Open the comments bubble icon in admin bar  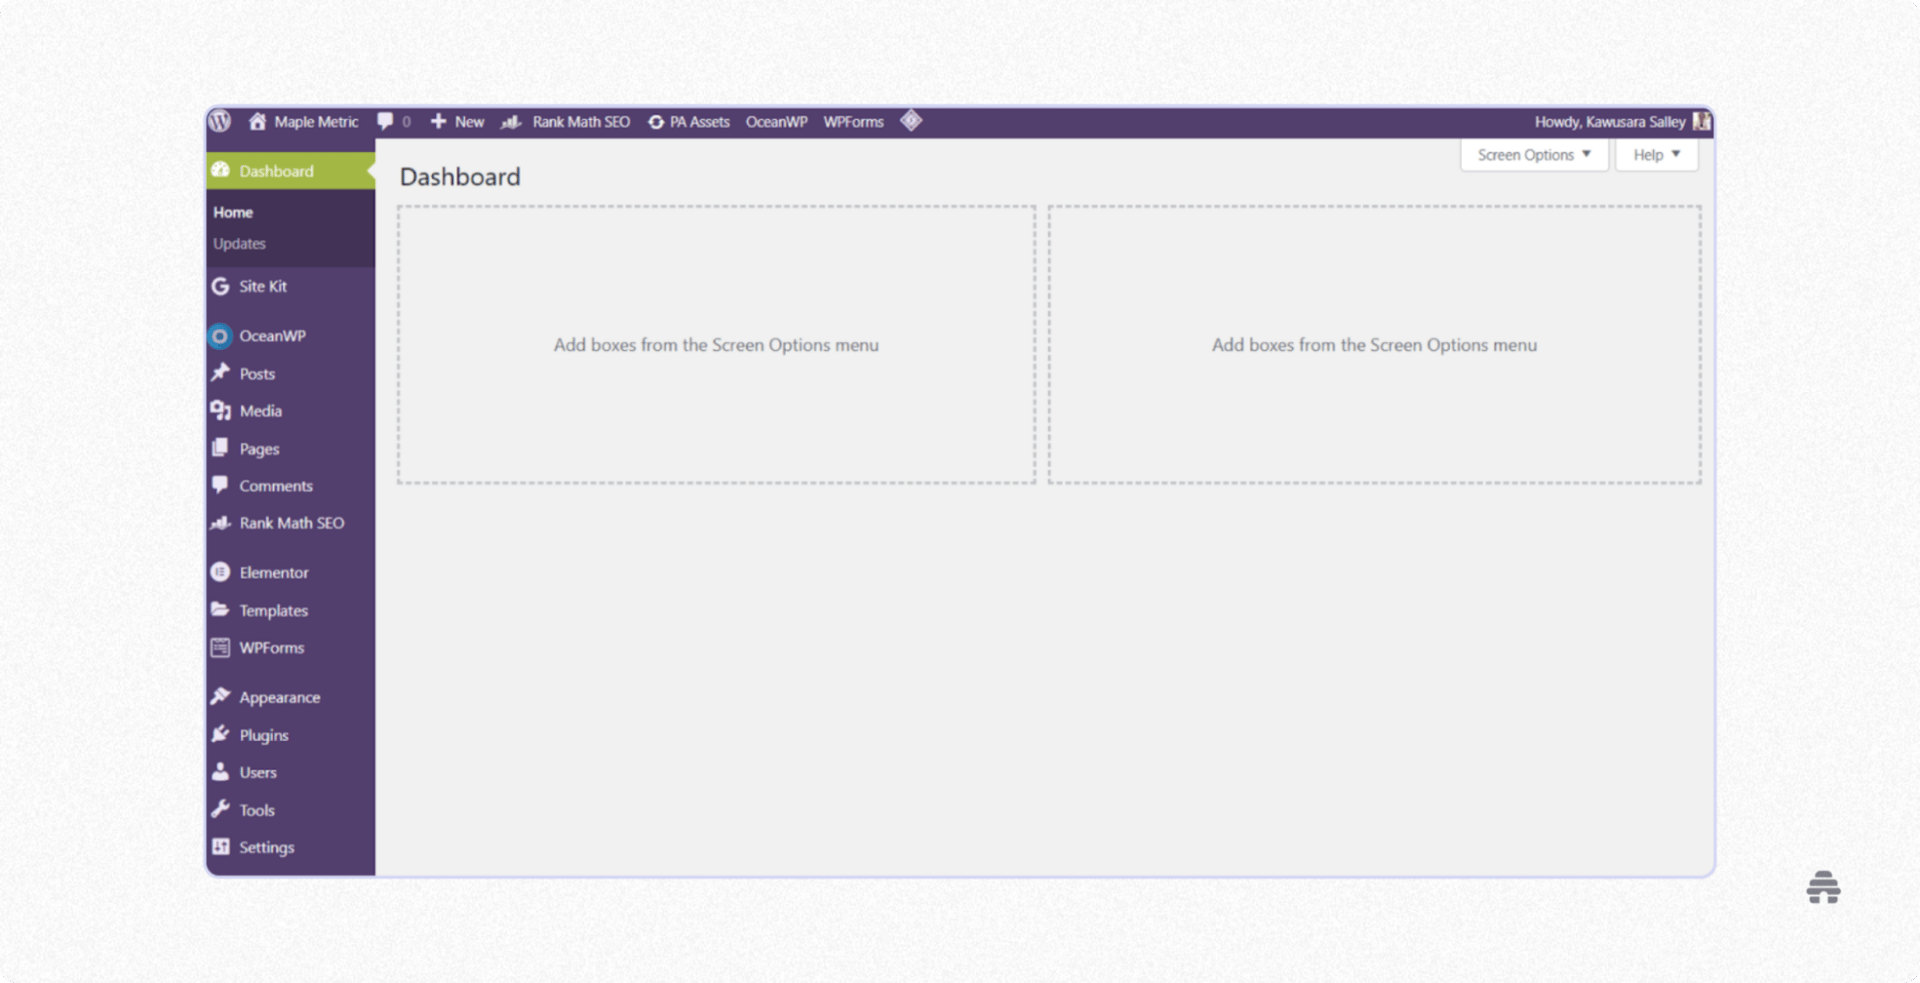[385, 121]
